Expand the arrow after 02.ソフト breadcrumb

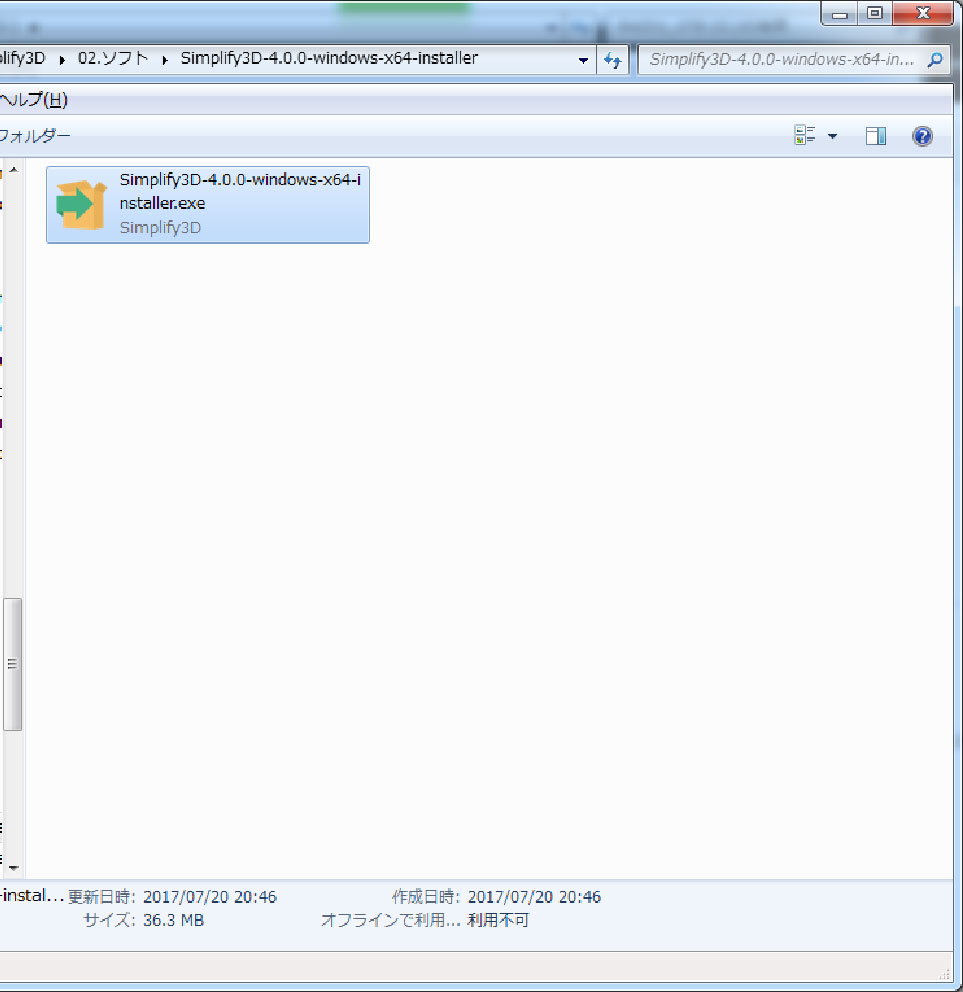point(164,60)
